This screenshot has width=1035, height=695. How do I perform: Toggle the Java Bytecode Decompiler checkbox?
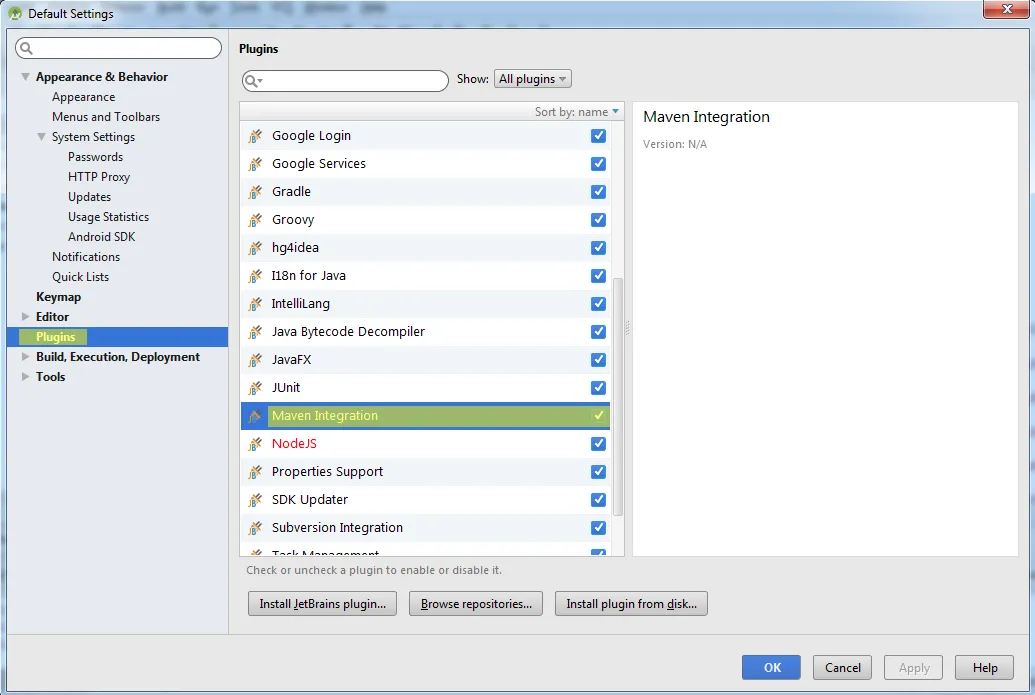pos(598,331)
